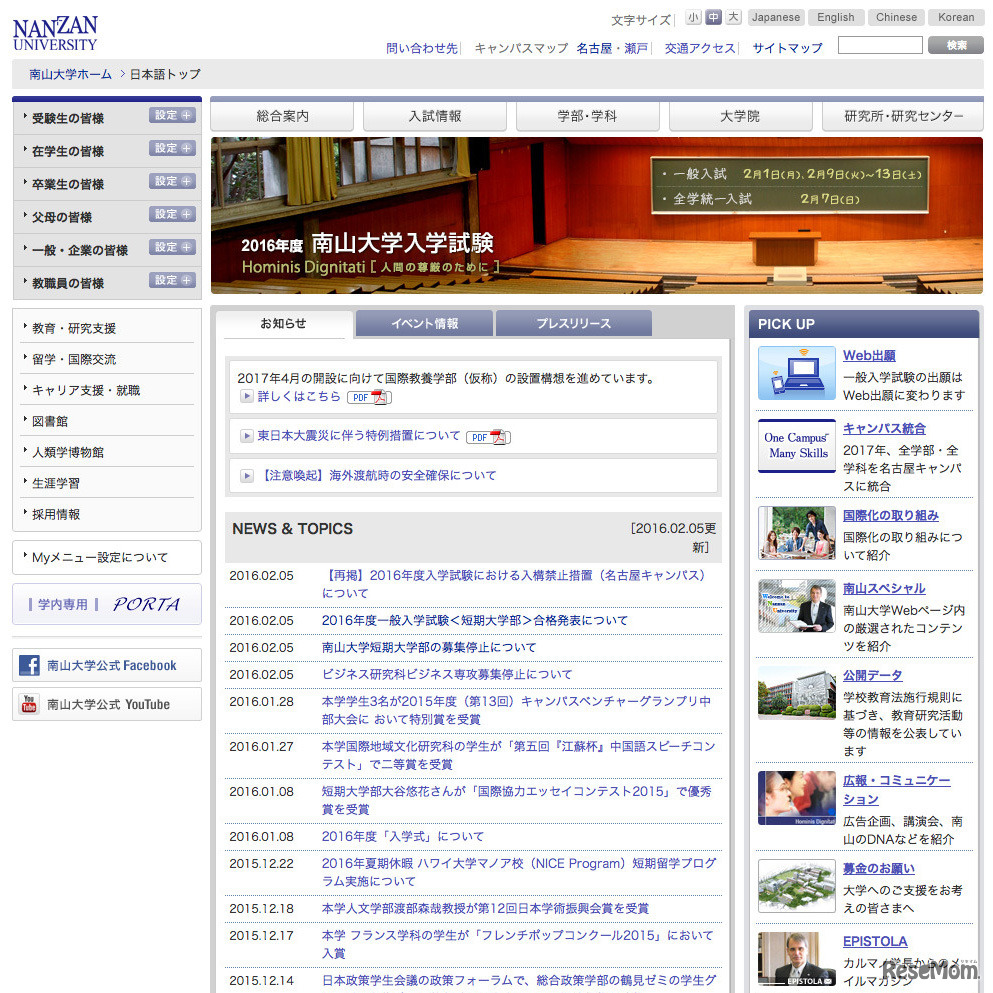Click the Nanzan University logo
The image size is (993, 993).
point(55,34)
